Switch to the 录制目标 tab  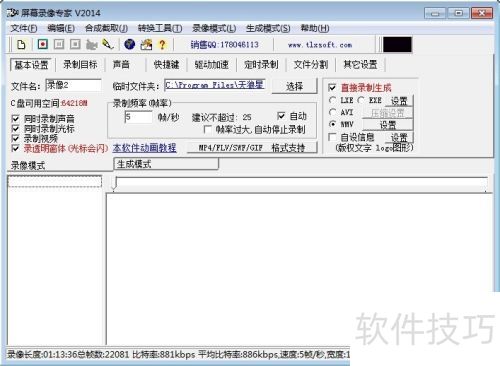[x=80, y=64]
